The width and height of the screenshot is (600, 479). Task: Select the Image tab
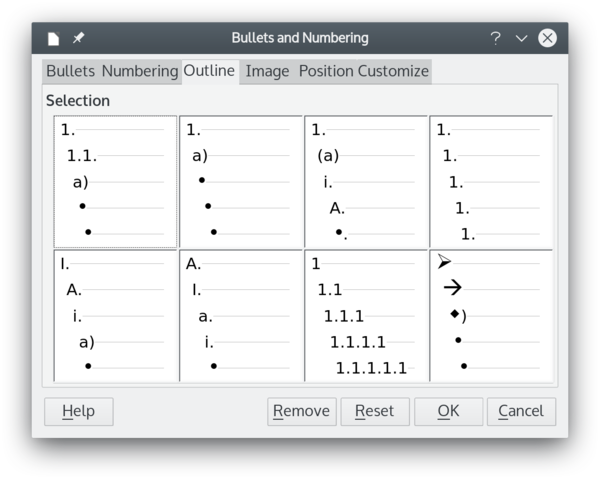point(267,71)
